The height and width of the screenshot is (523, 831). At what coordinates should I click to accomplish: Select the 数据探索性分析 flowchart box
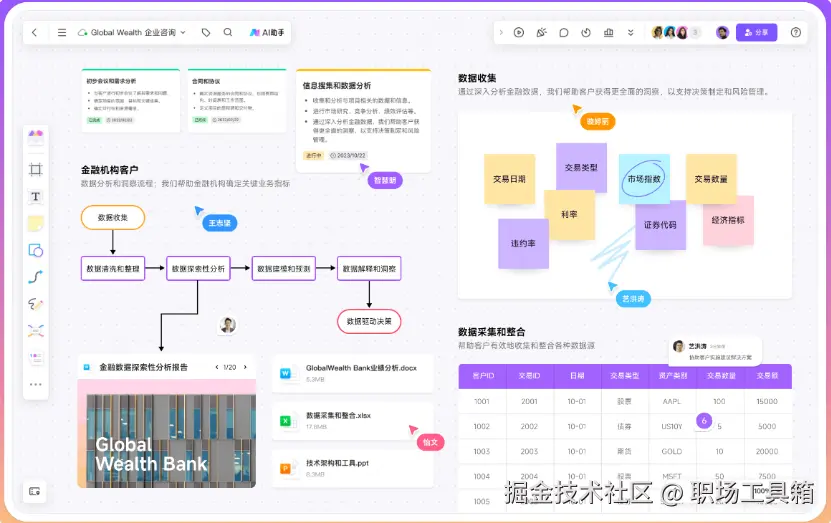pyautogui.click(x=198, y=269)
